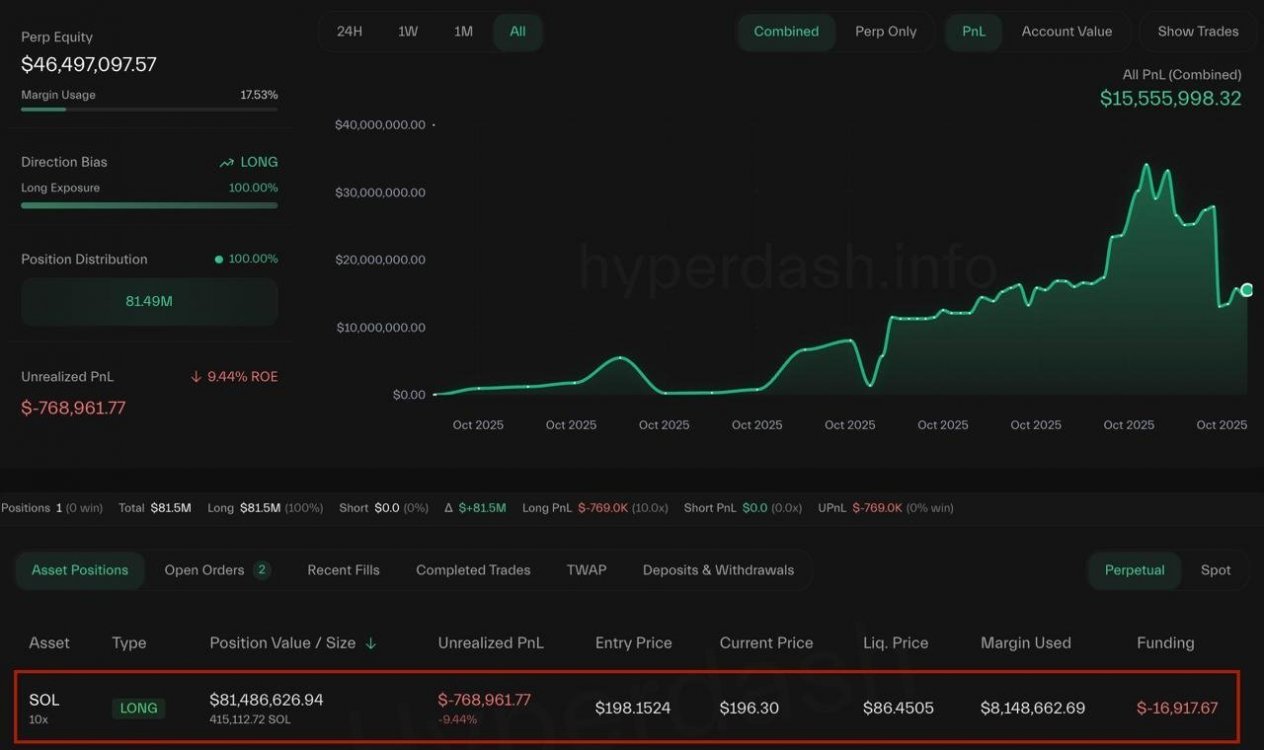Viewport: 1264px width, 750px height.
Task: Click the red down arrow beside 9.44% ROE
Action: tap(196, 377)
